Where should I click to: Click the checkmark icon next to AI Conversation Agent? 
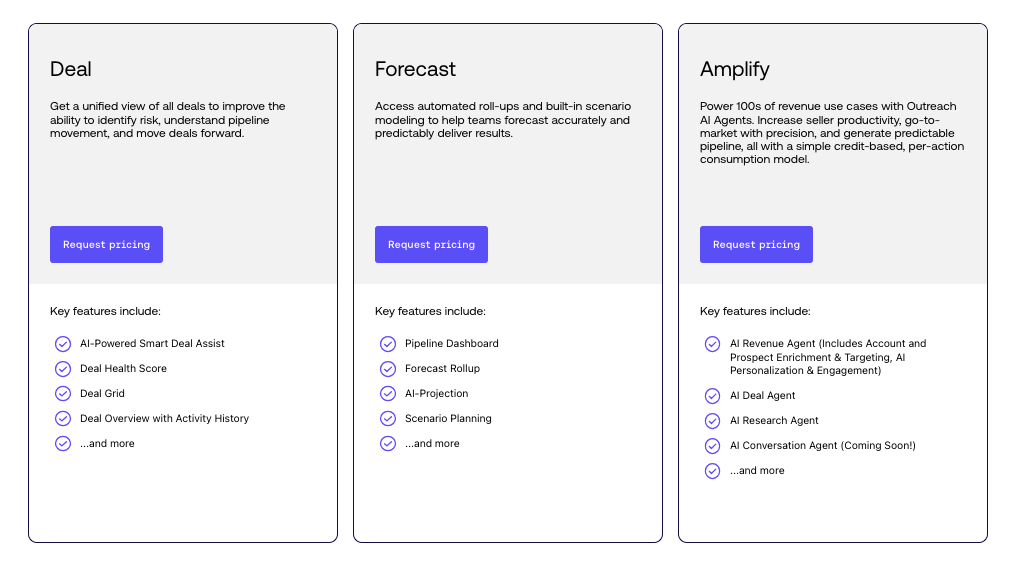point(713,446)
